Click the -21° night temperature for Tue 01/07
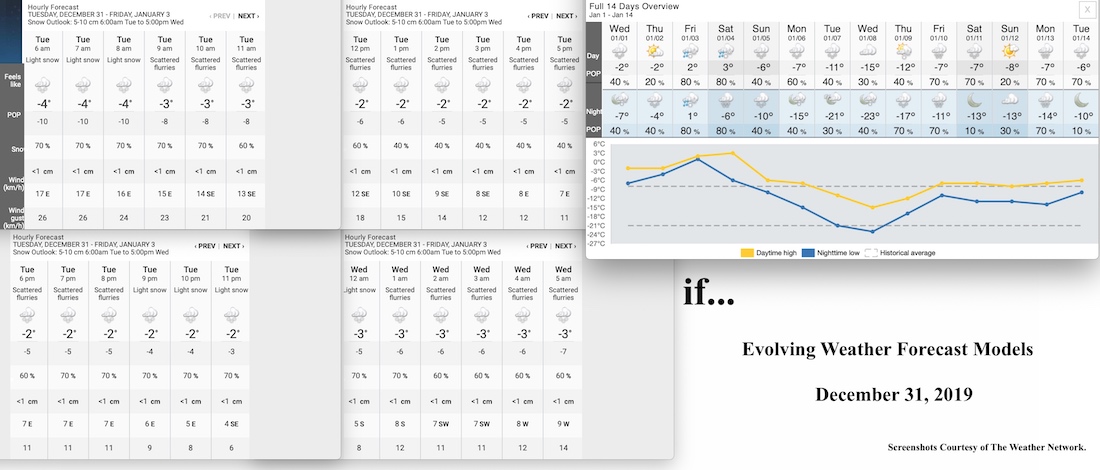Image resolution: width=1100 pixels, height=470 pixels. pos(832,116)
